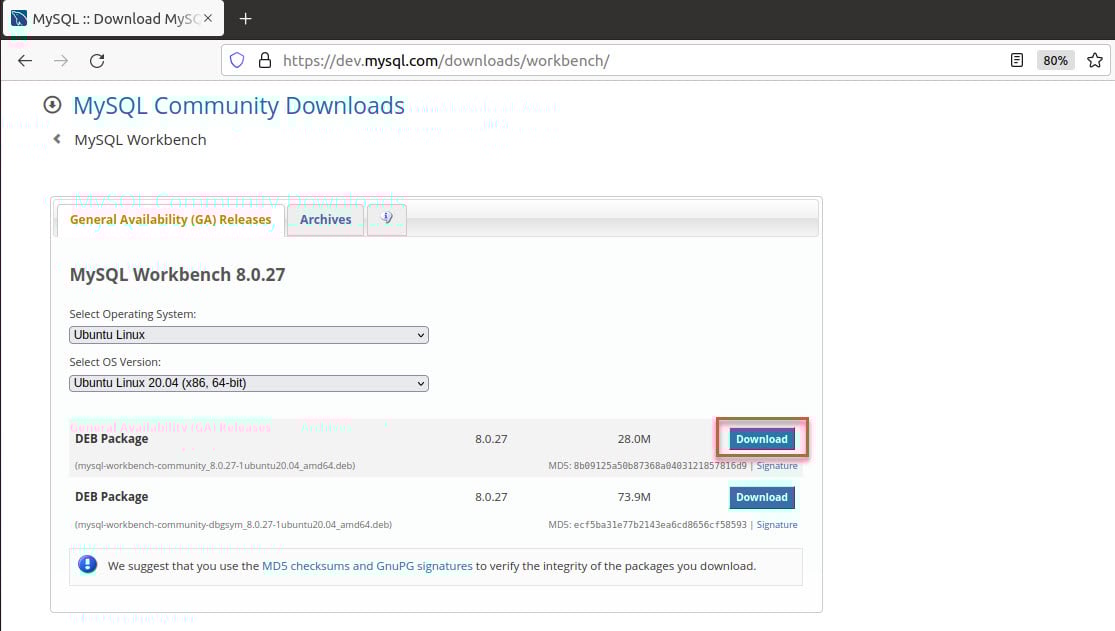Click the blue exclamation info icon
Screen dimensions: 1115x631
(x=87, y=565)
